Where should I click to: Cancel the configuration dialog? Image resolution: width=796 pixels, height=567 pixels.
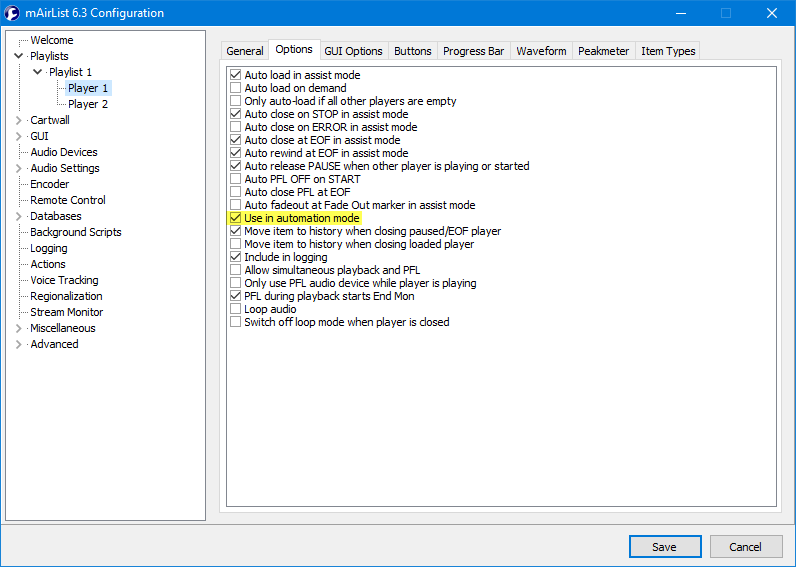[x=746, y=547]
